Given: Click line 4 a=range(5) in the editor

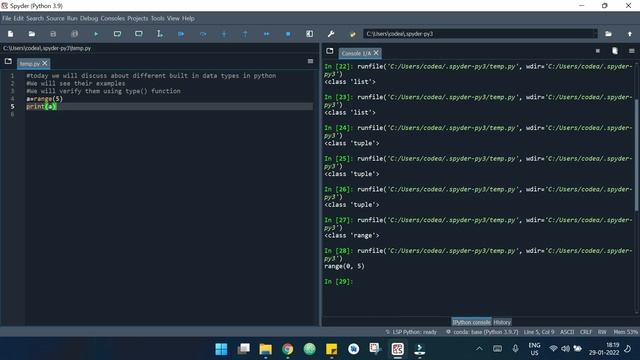Looking at the screenshot, I should 45,99.
